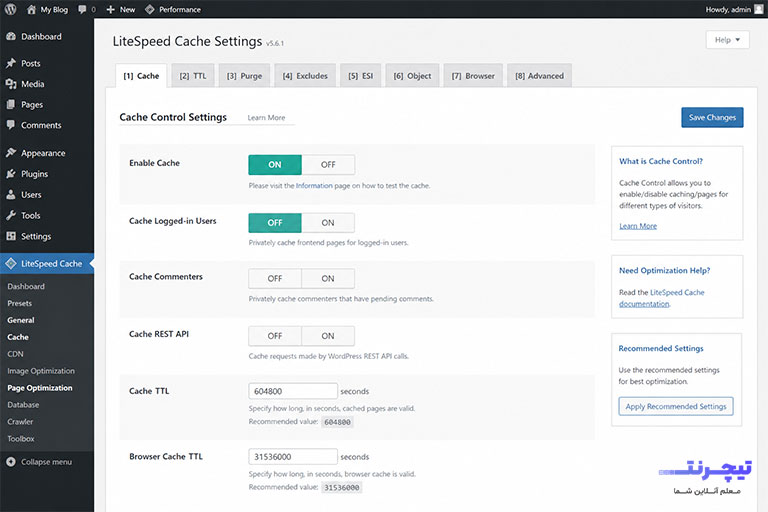
Task: Click the Plugins plug icon
Action: (x=11, y=173)
